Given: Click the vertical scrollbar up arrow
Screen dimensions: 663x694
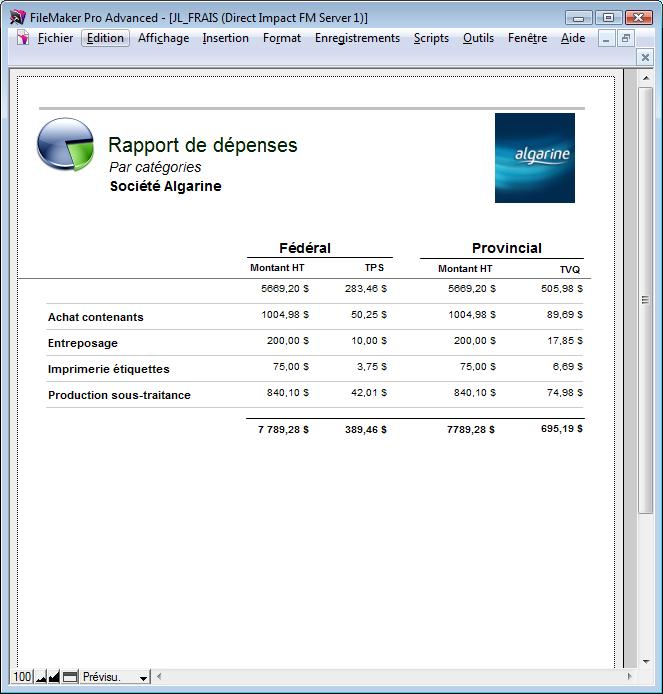Looking at the screenshot, I should coord(646,78).
